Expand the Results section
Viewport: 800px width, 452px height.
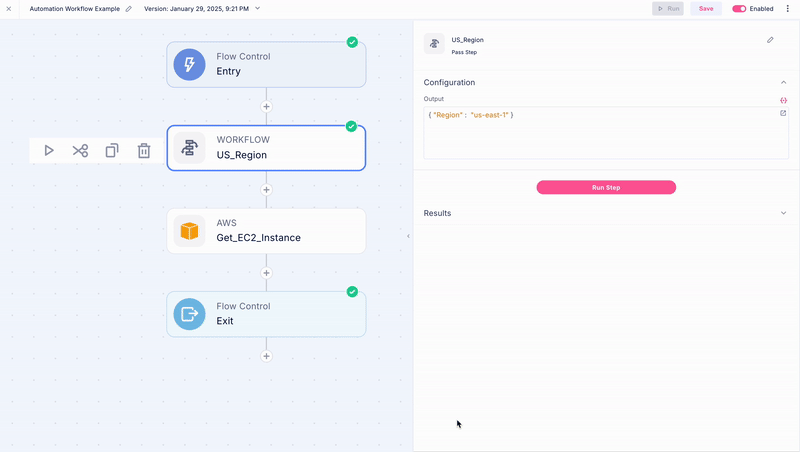click(x=783, y=213)
